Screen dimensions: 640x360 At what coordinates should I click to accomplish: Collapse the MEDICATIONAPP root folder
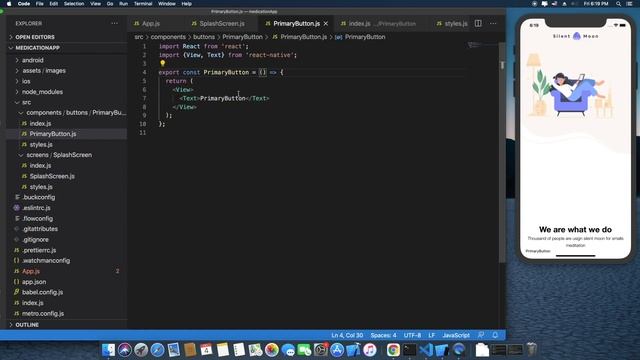pyautogui.click(x=67, y=48)
